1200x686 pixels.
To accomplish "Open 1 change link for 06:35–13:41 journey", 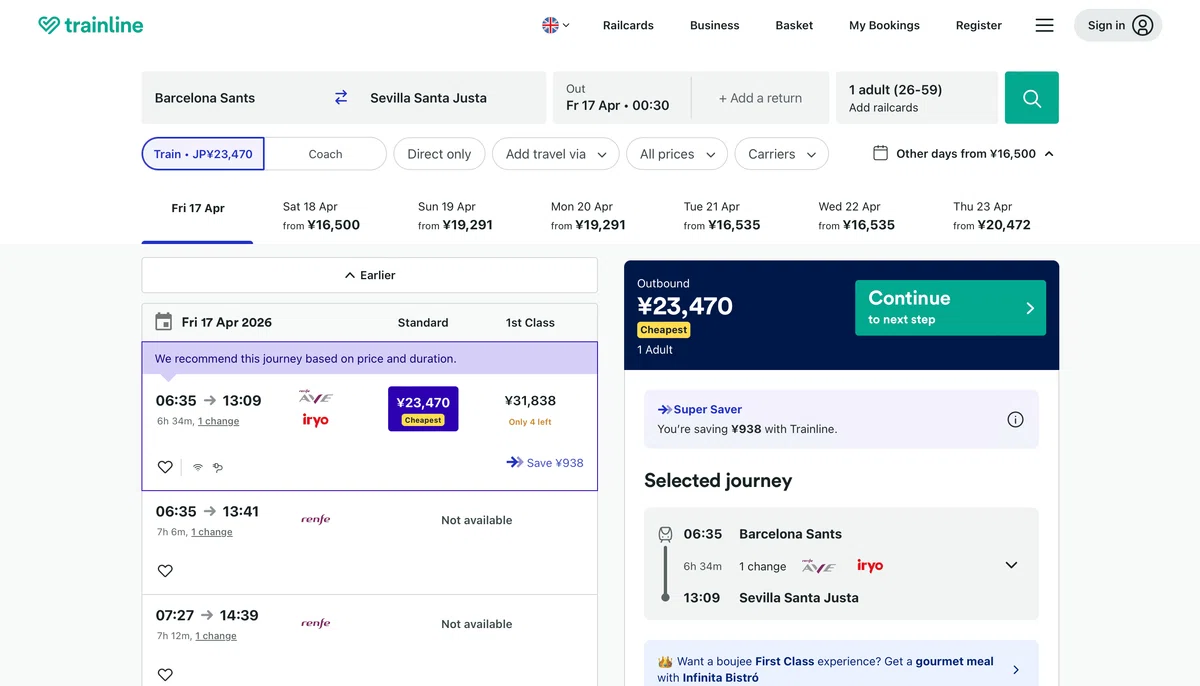I will [x=212, y=532].
